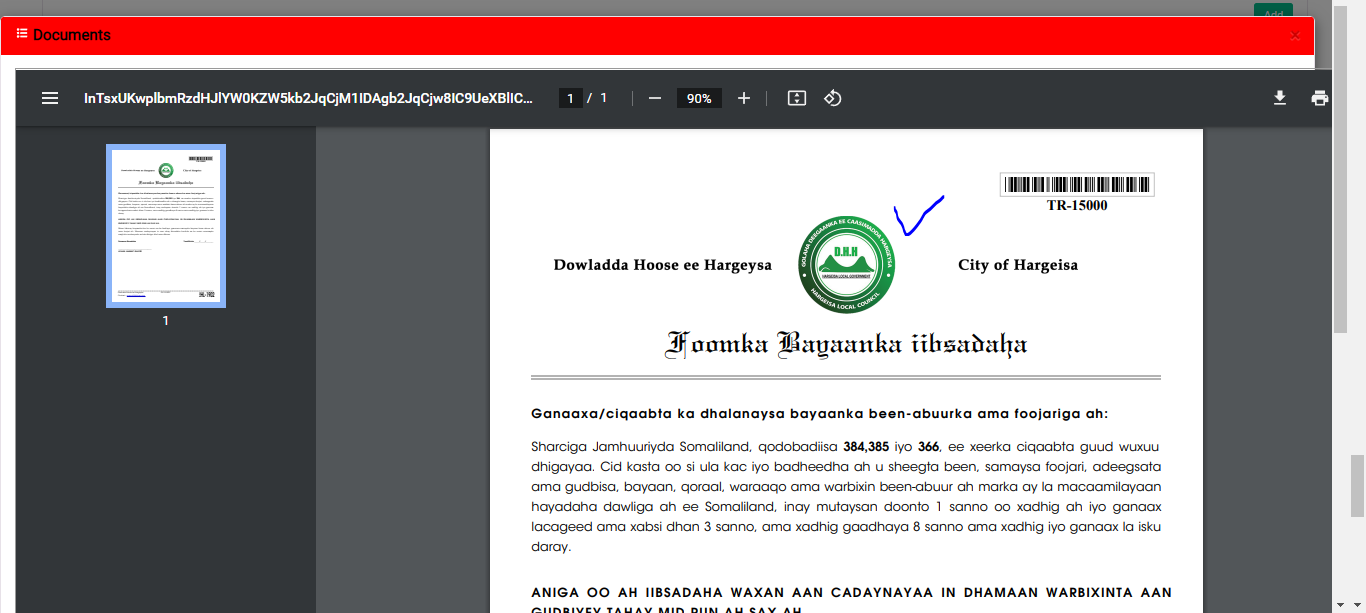Open the PDF viewer sidebar hamburger menu

50,98
